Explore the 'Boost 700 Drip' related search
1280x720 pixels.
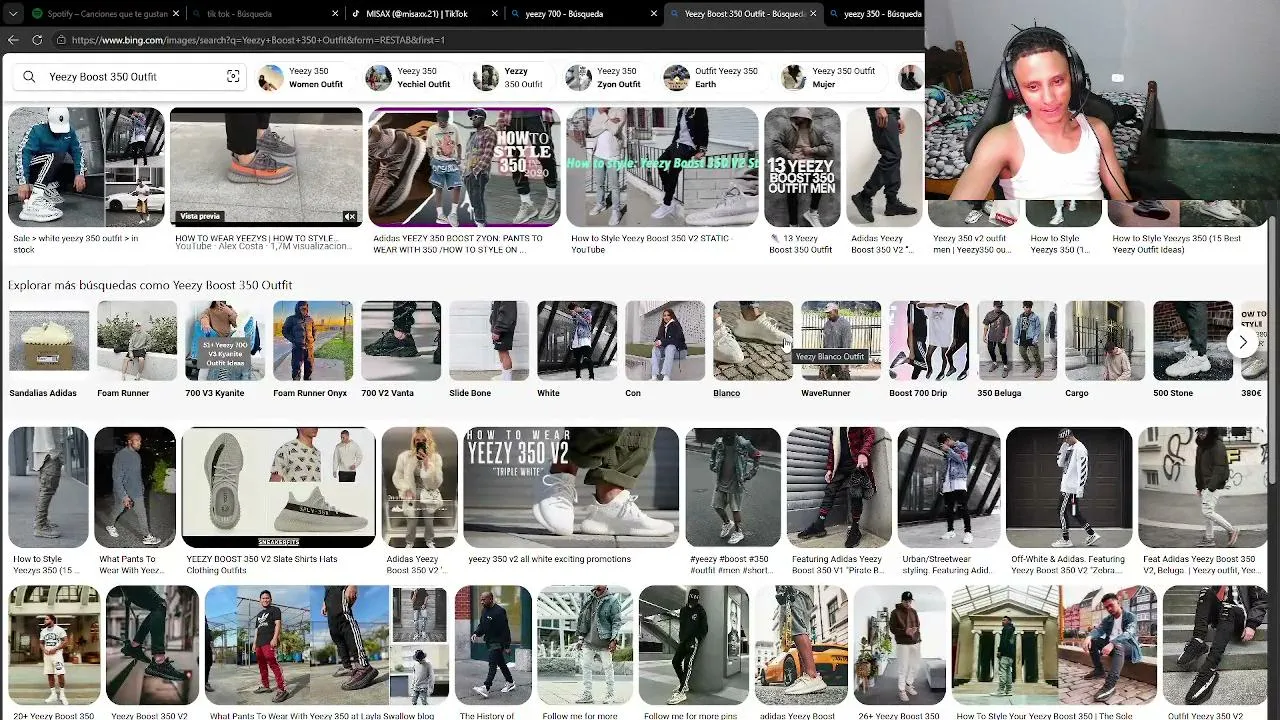pos(929,350)
